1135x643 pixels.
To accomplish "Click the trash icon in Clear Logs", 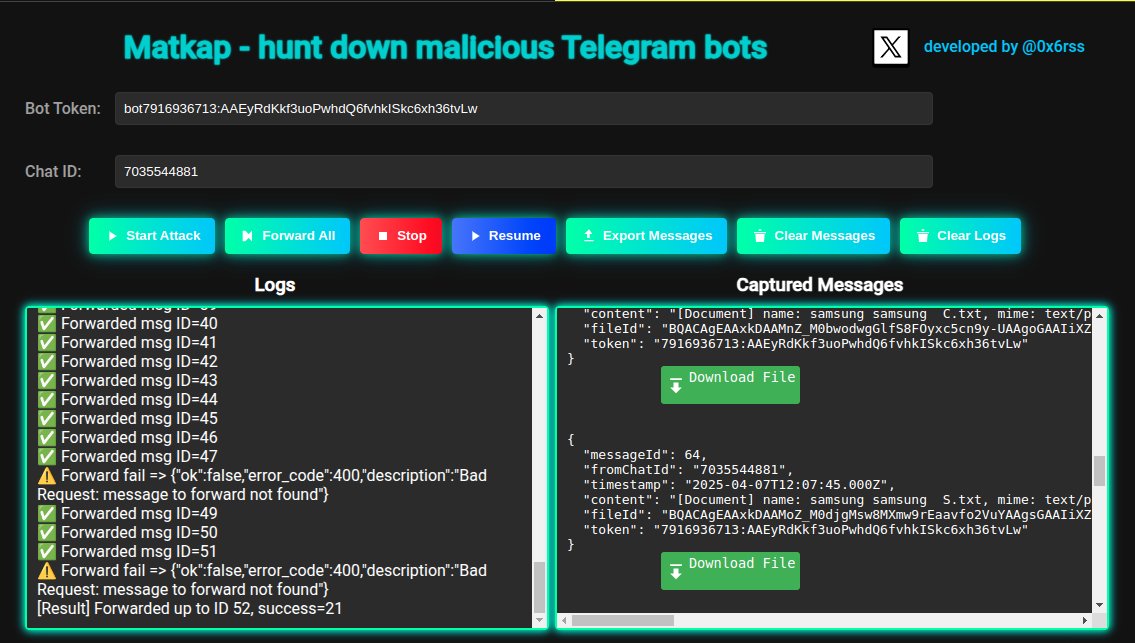I will click(x=922, y=236).
